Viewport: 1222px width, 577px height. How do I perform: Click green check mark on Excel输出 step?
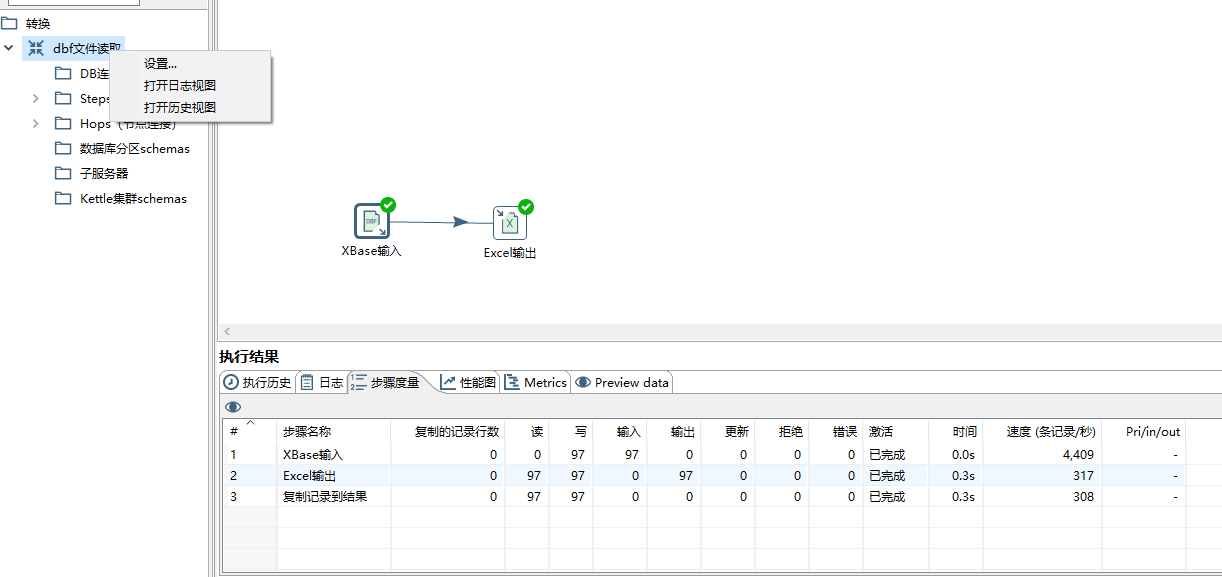pyautogui.click(x=526, y=207)
